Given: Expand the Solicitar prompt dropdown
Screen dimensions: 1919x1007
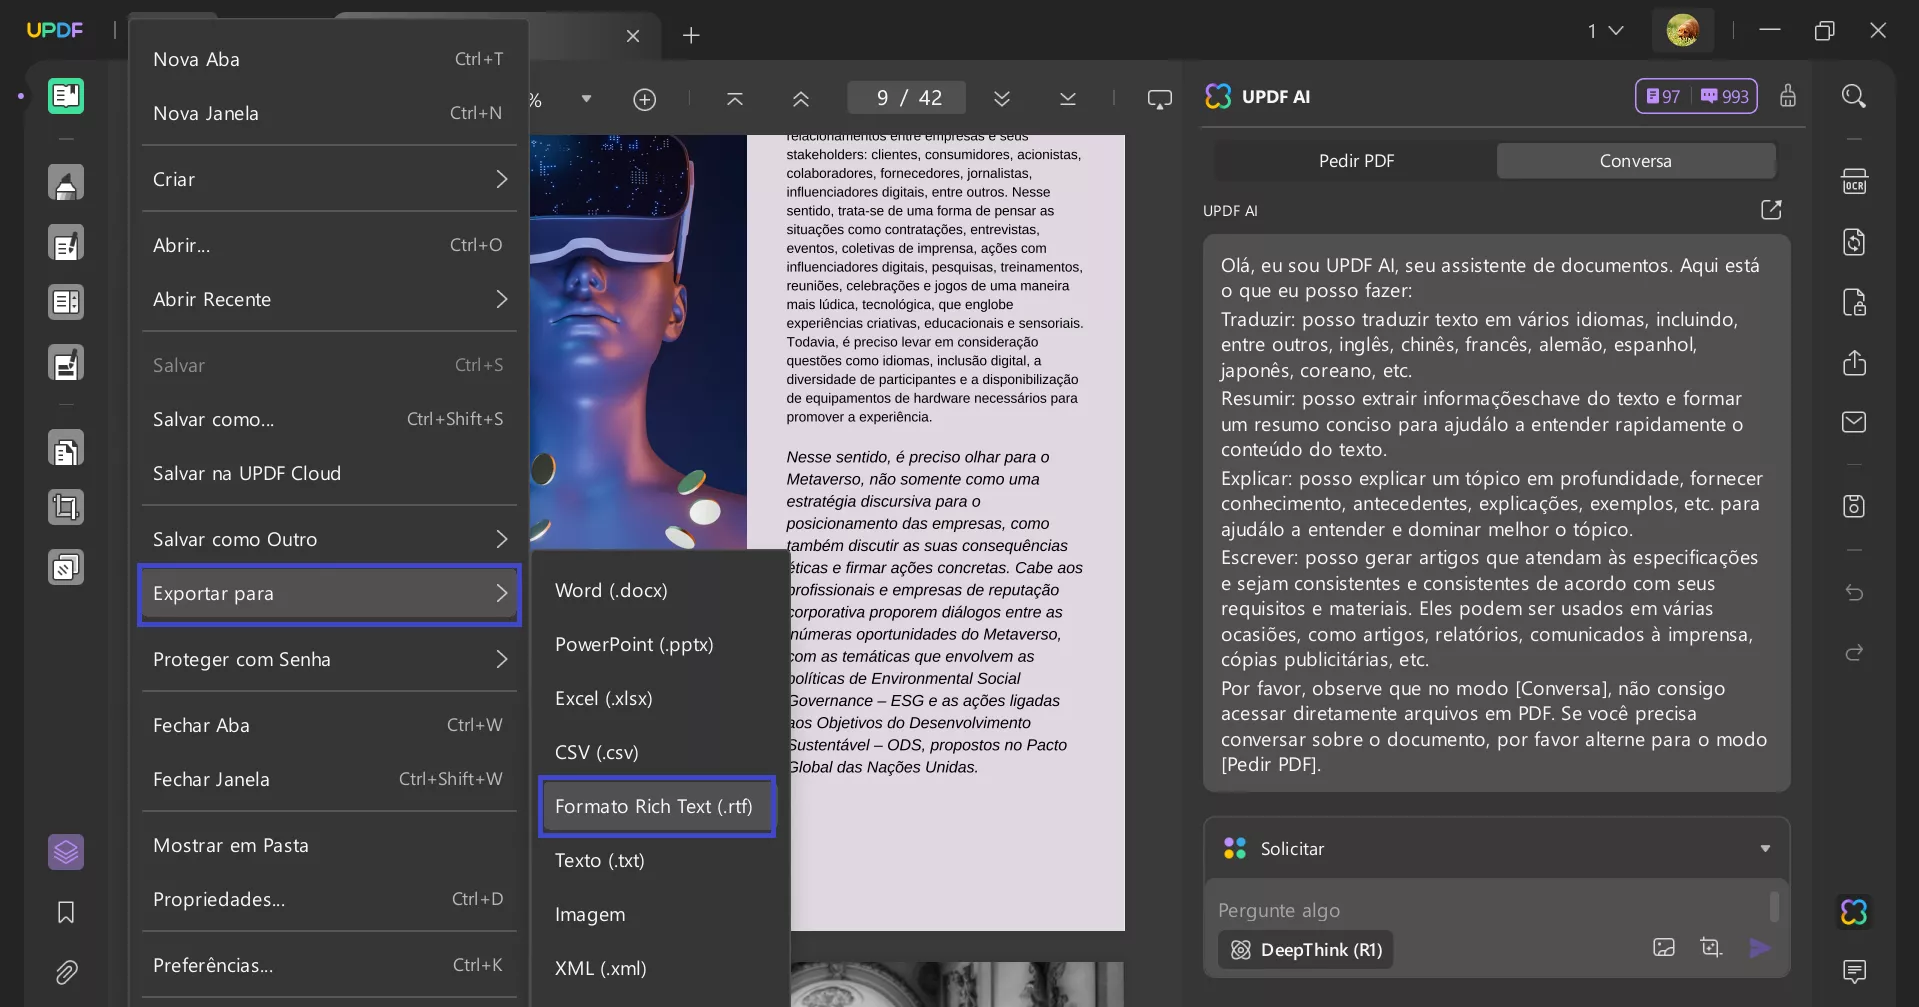Looking at the screenshot, I should [x=1764, y=848].
